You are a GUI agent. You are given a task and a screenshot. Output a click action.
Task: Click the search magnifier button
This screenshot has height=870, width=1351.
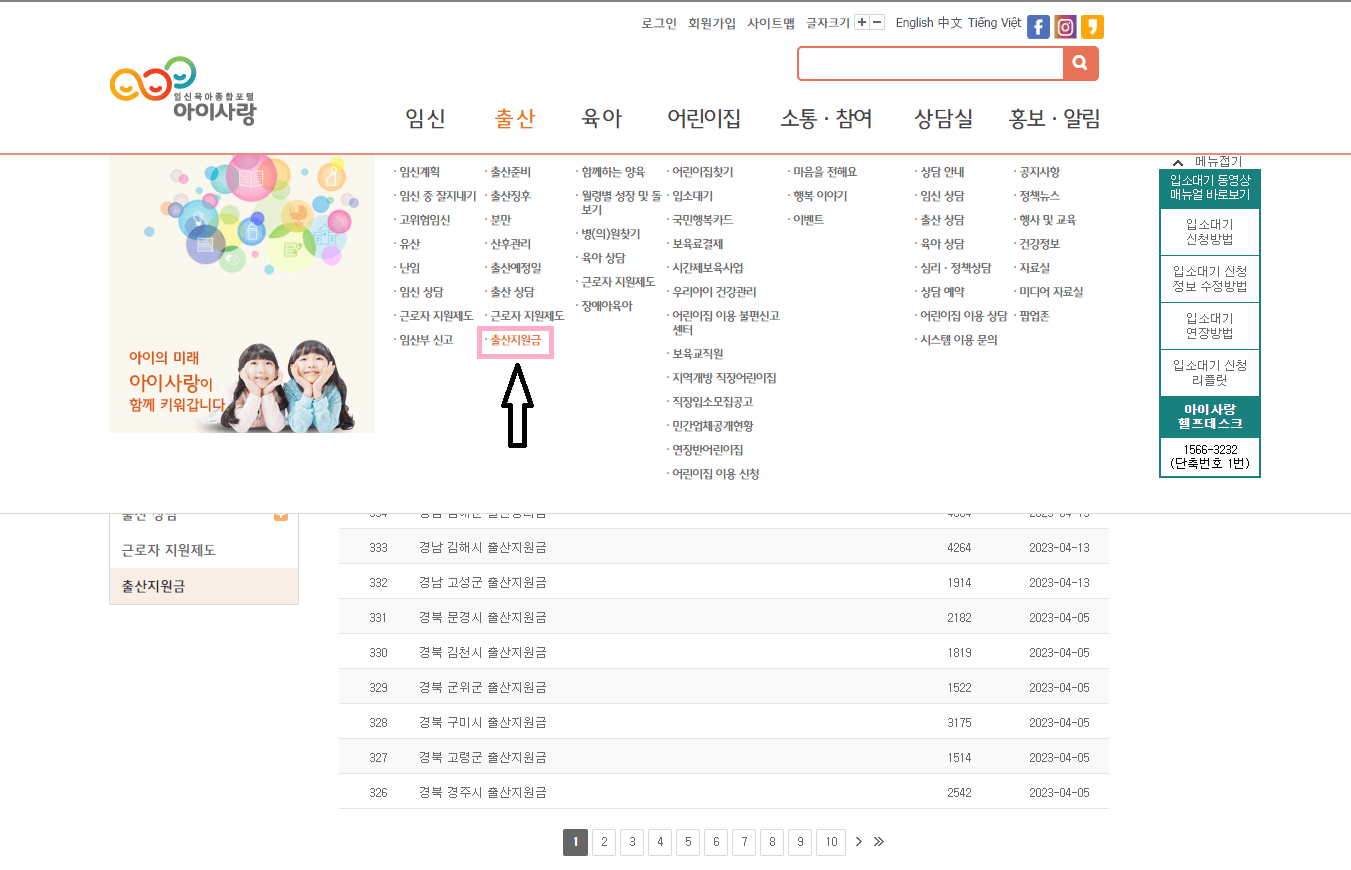pyautogui.click(x=1080, y=63)
